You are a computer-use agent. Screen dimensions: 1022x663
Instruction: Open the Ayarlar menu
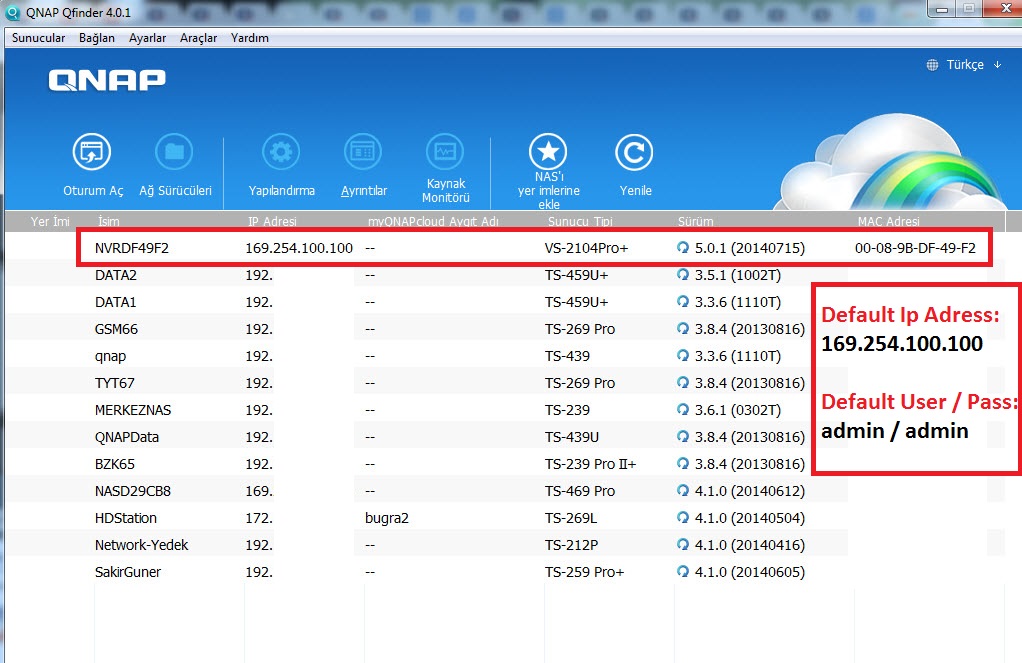(148, 38)
